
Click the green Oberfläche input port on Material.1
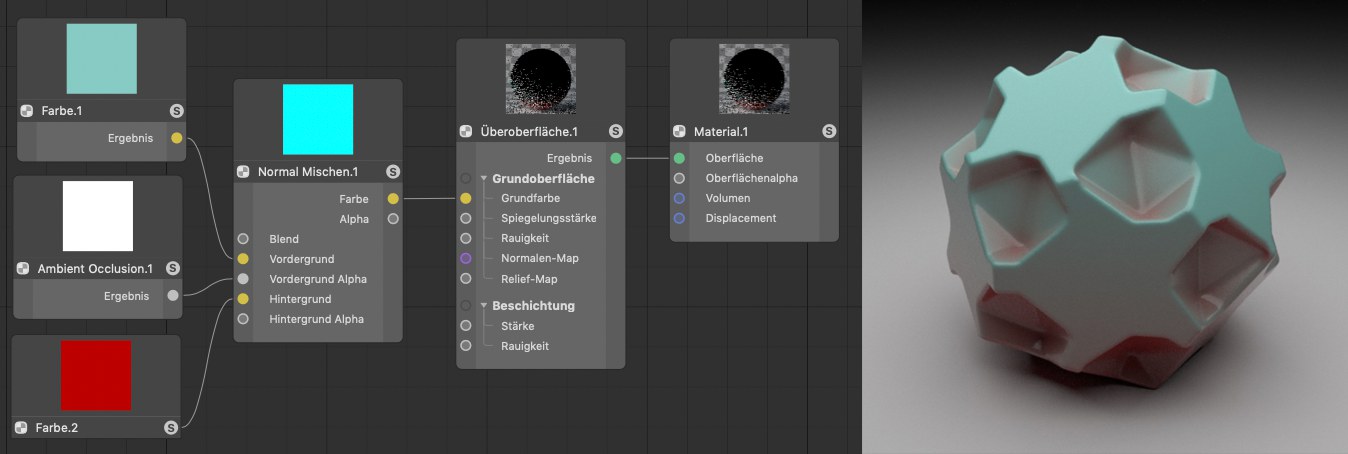pos(679,158)
